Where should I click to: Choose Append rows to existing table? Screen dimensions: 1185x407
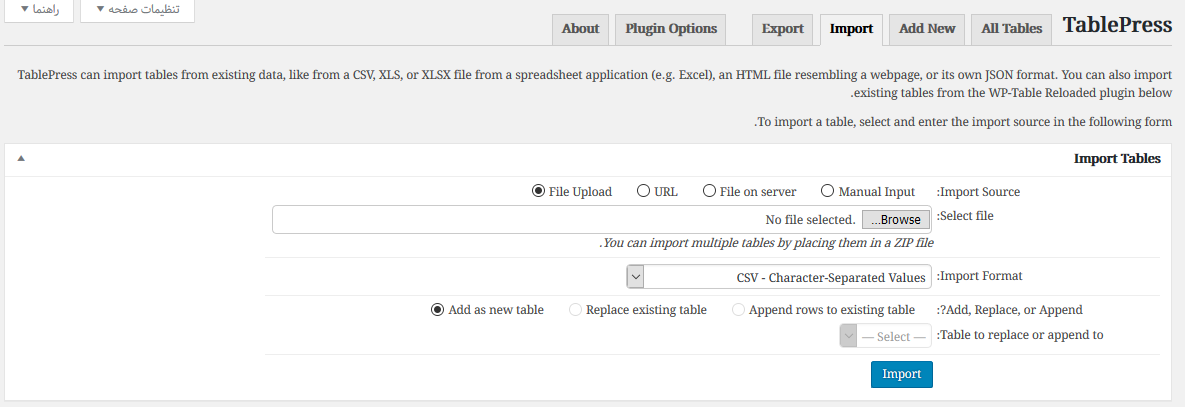(x=739, y=310)
